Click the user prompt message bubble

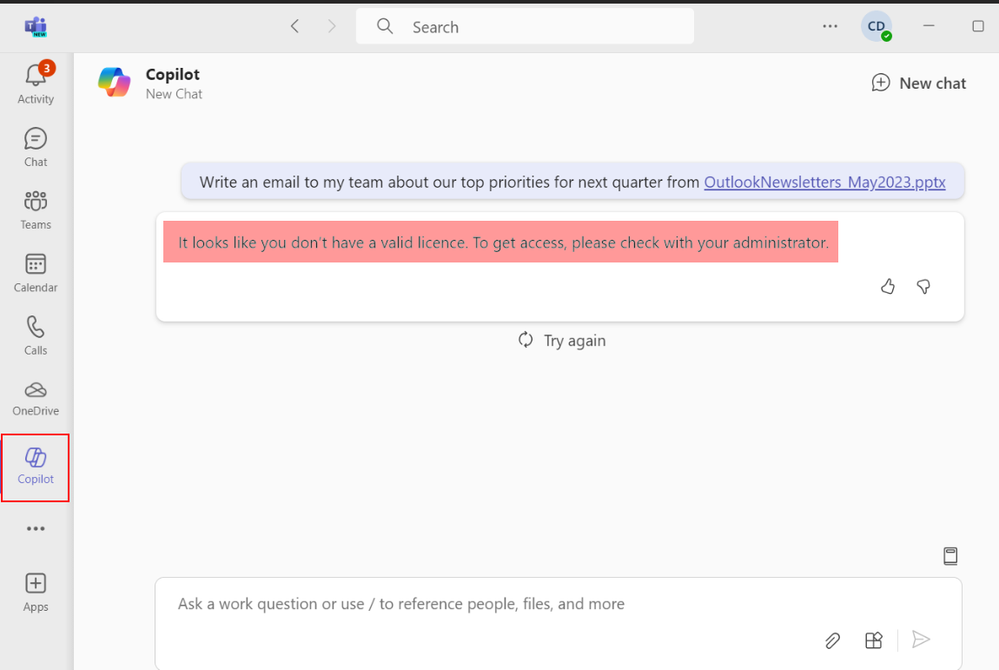[573, 182]
